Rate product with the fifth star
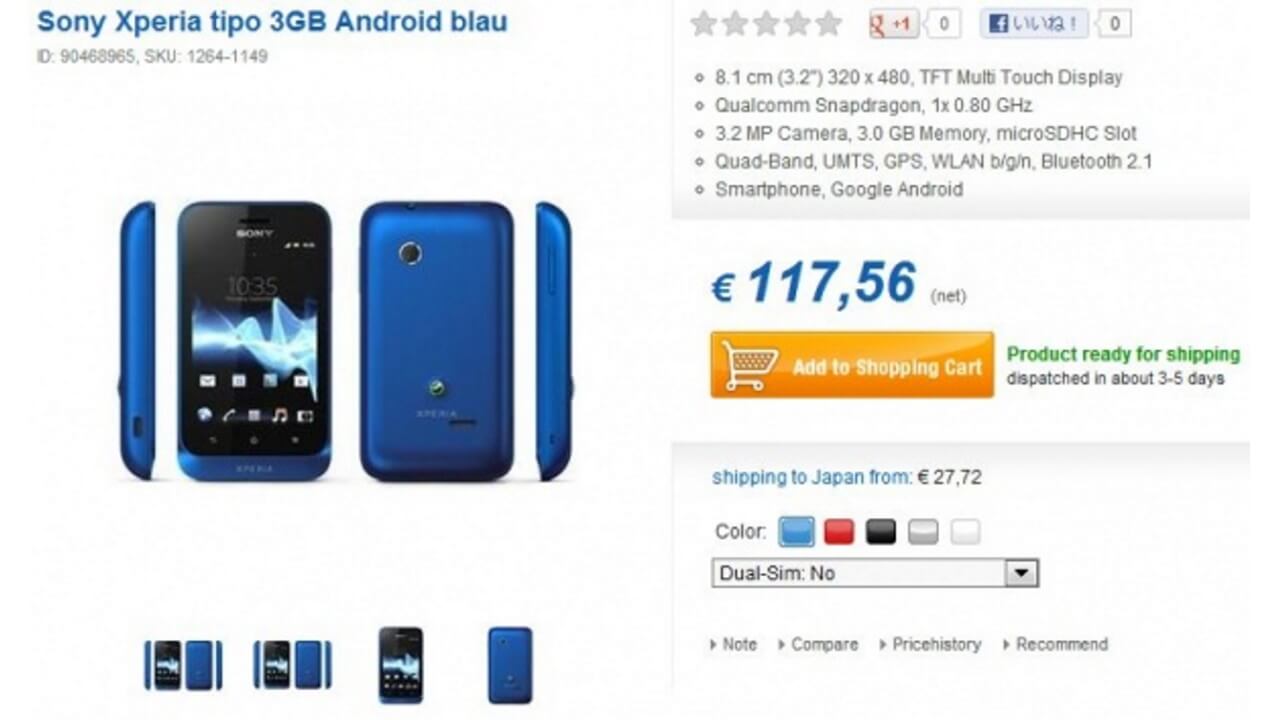The width and height of the screenshot is (1280, 720). (828, 23)
